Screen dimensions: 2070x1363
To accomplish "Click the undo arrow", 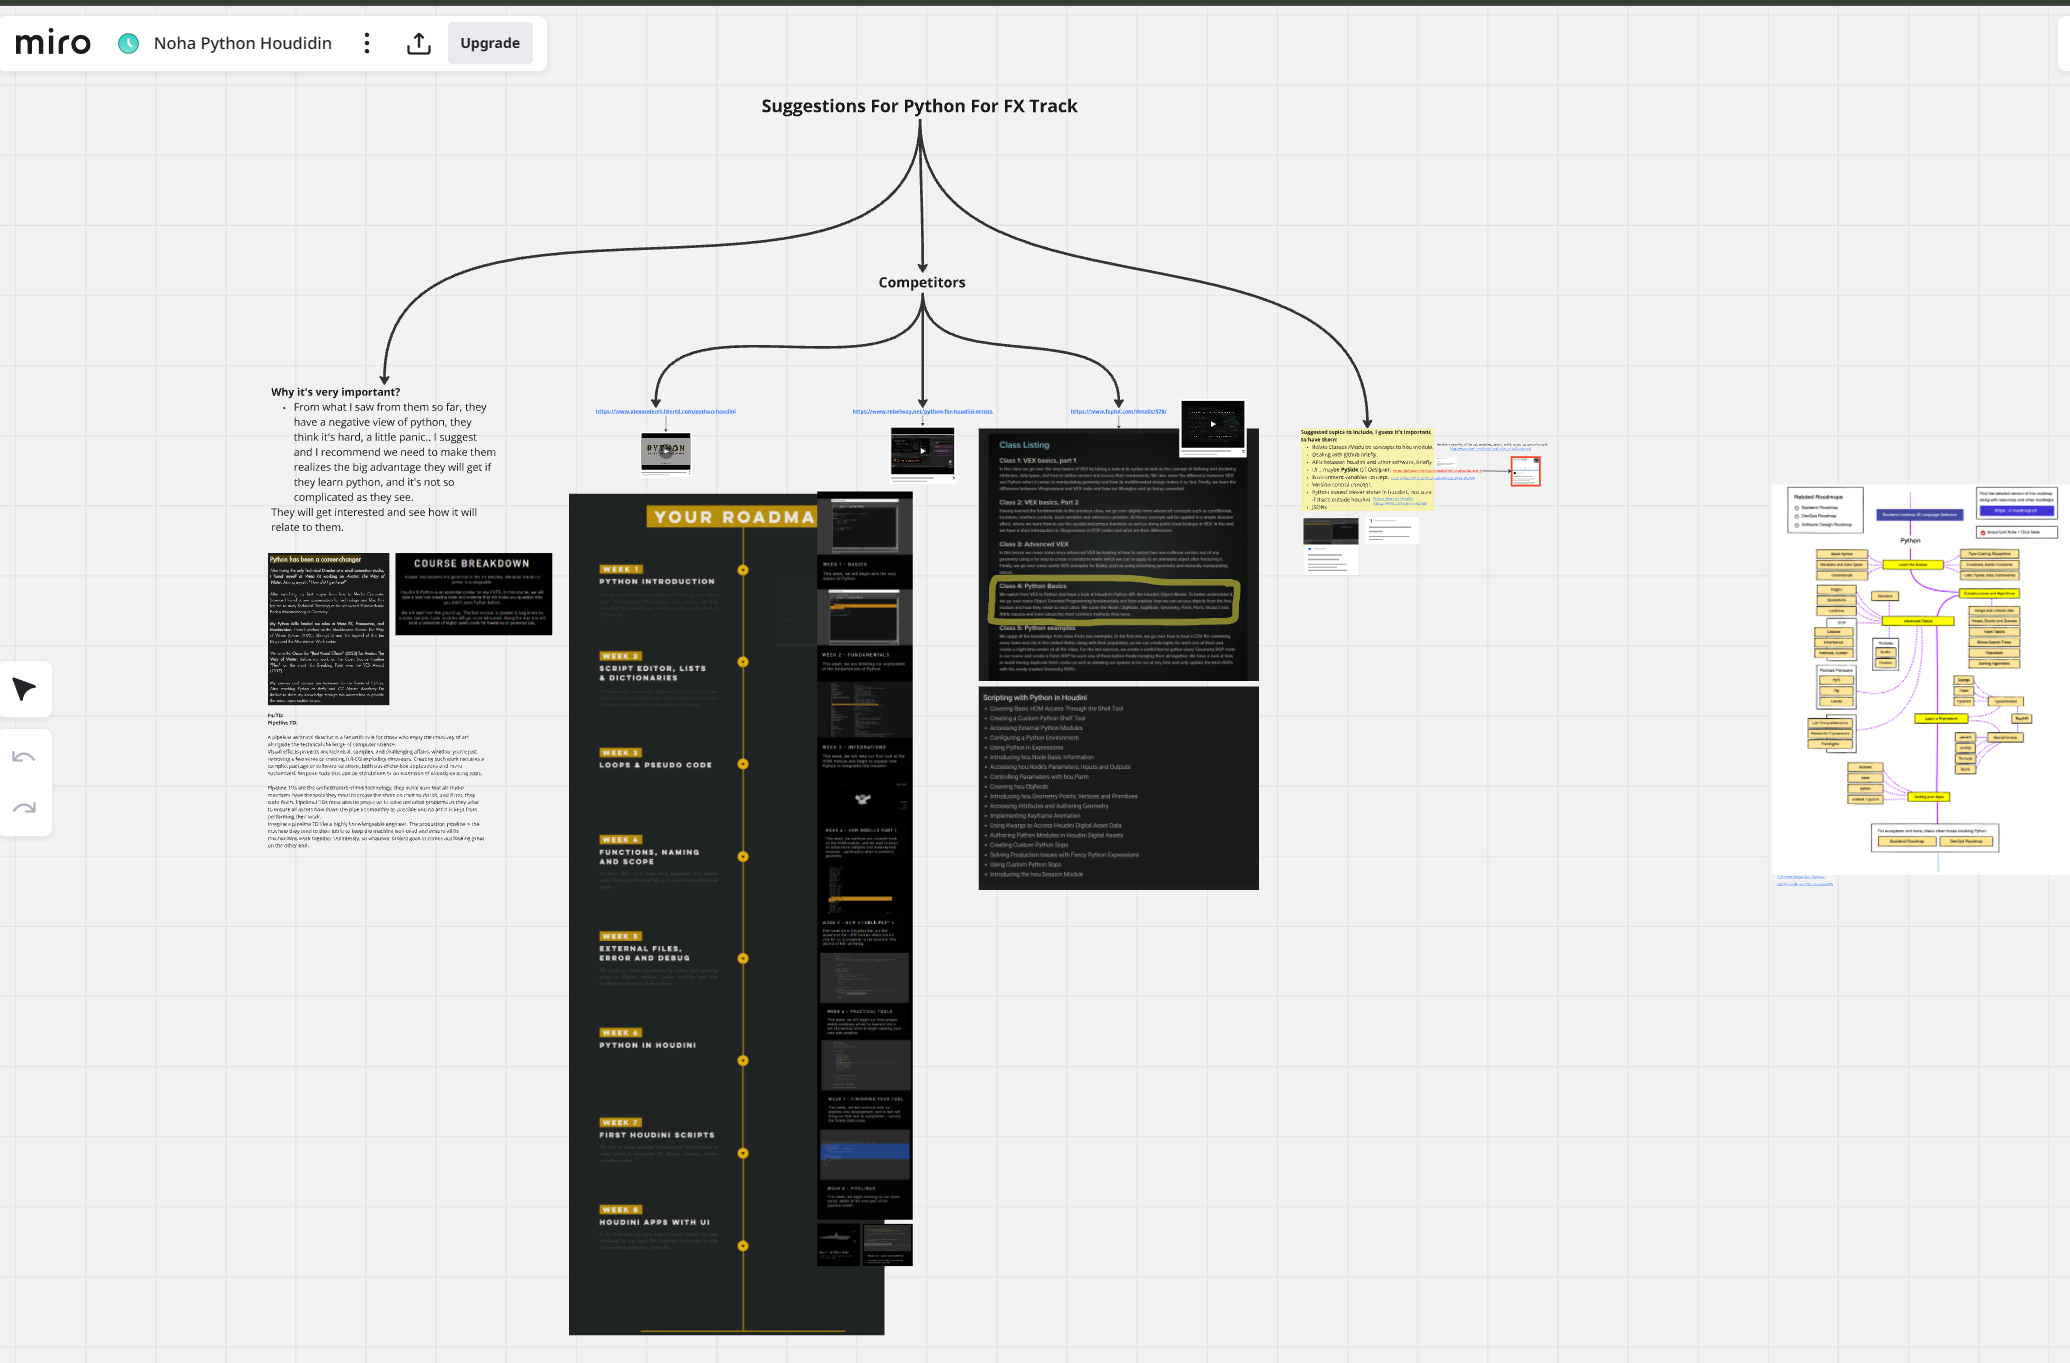I will [24, 757].
